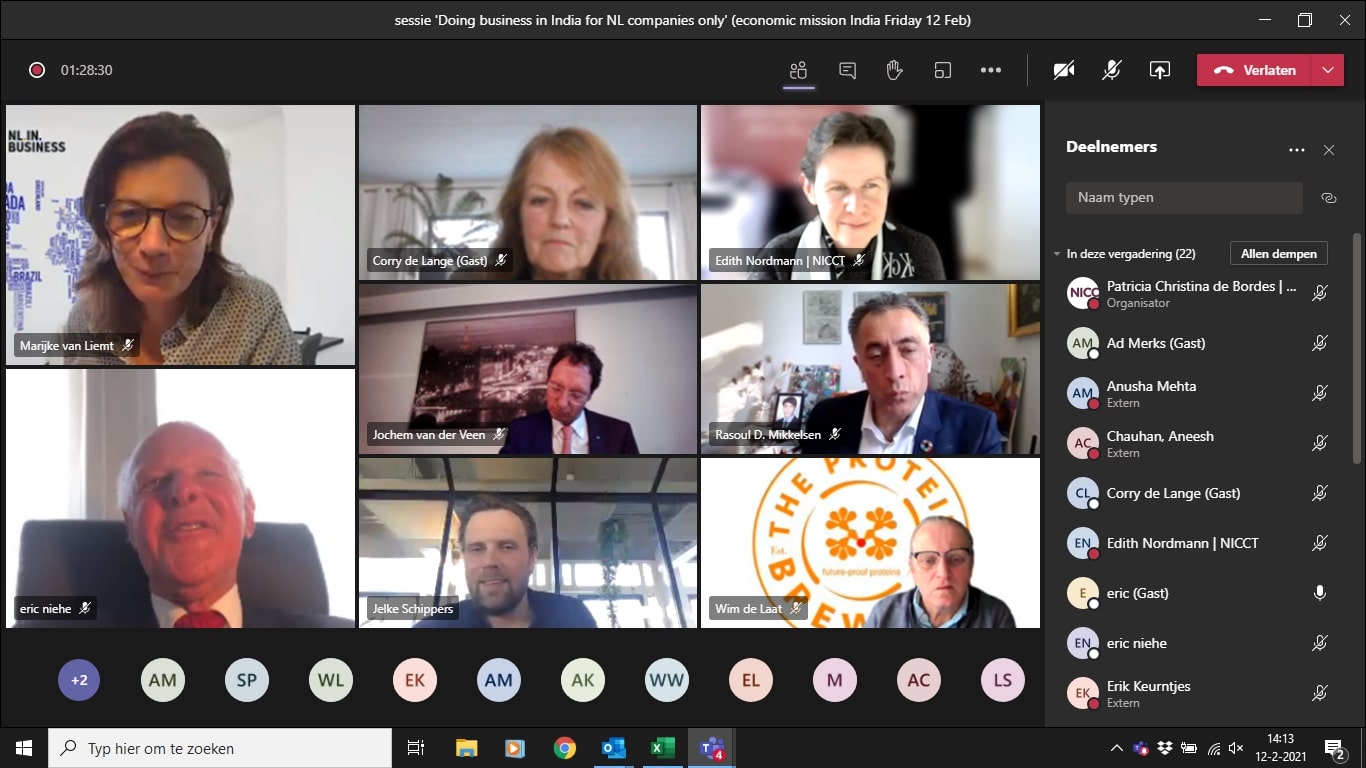Toggle microphone icon next to eric (Gast)
Screen dimensions: 1366x768
click(1319, 593)
